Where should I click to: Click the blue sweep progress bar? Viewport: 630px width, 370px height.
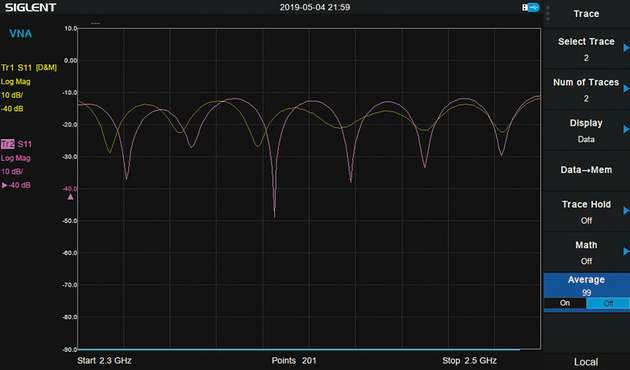[x=299, y=350]
